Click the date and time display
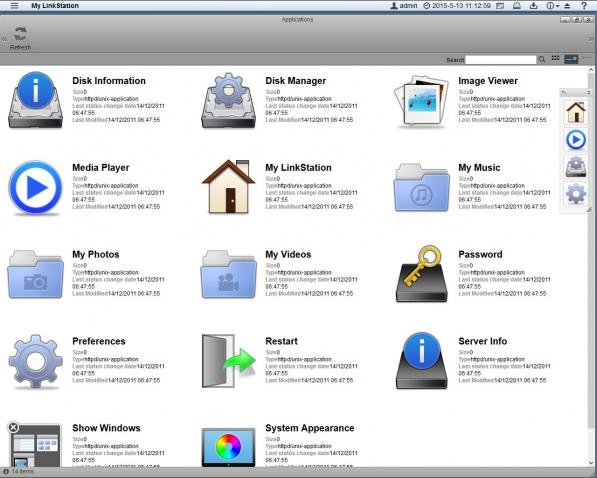 click(x=457, y=6)
